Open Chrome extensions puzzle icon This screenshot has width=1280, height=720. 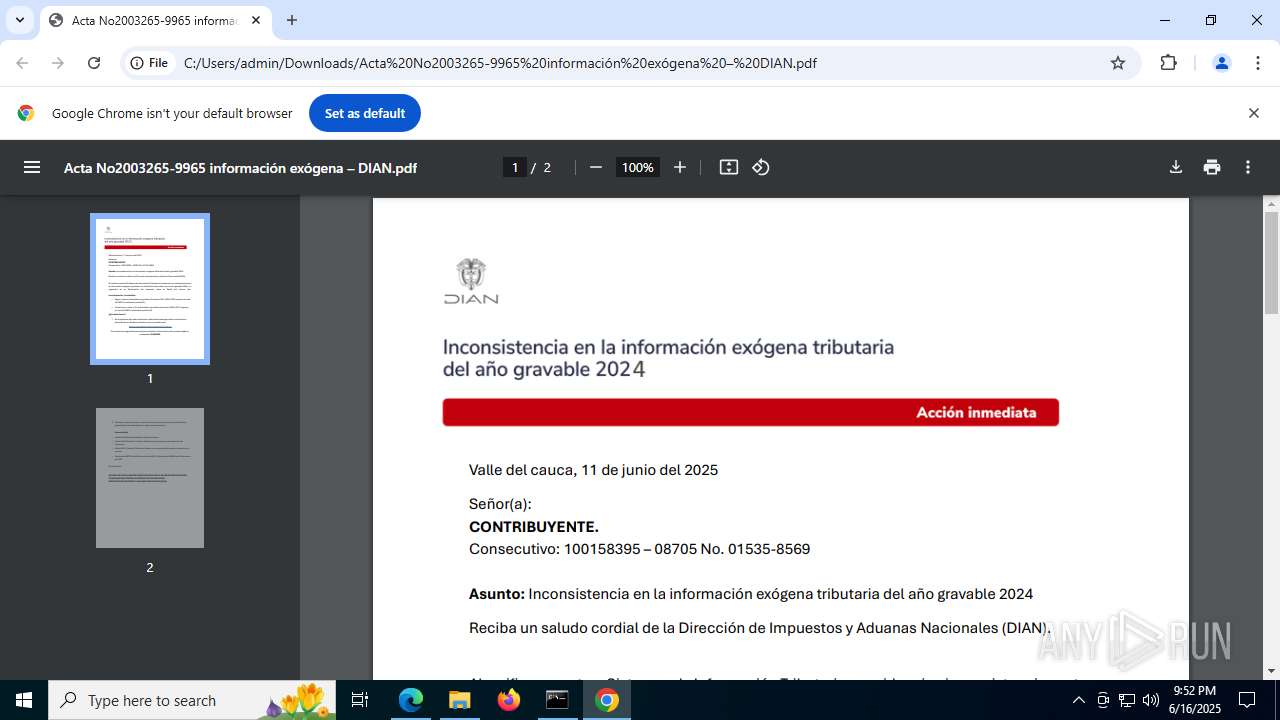coord(1168,63)
